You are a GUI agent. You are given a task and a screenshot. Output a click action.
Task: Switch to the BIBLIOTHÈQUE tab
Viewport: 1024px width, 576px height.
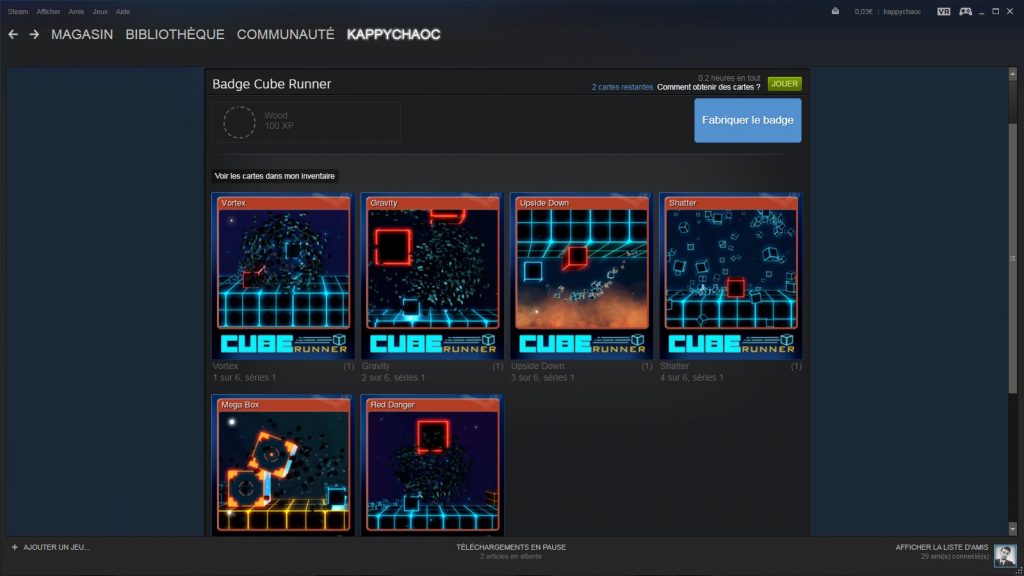pyautogui.click(x=175, y=34)
